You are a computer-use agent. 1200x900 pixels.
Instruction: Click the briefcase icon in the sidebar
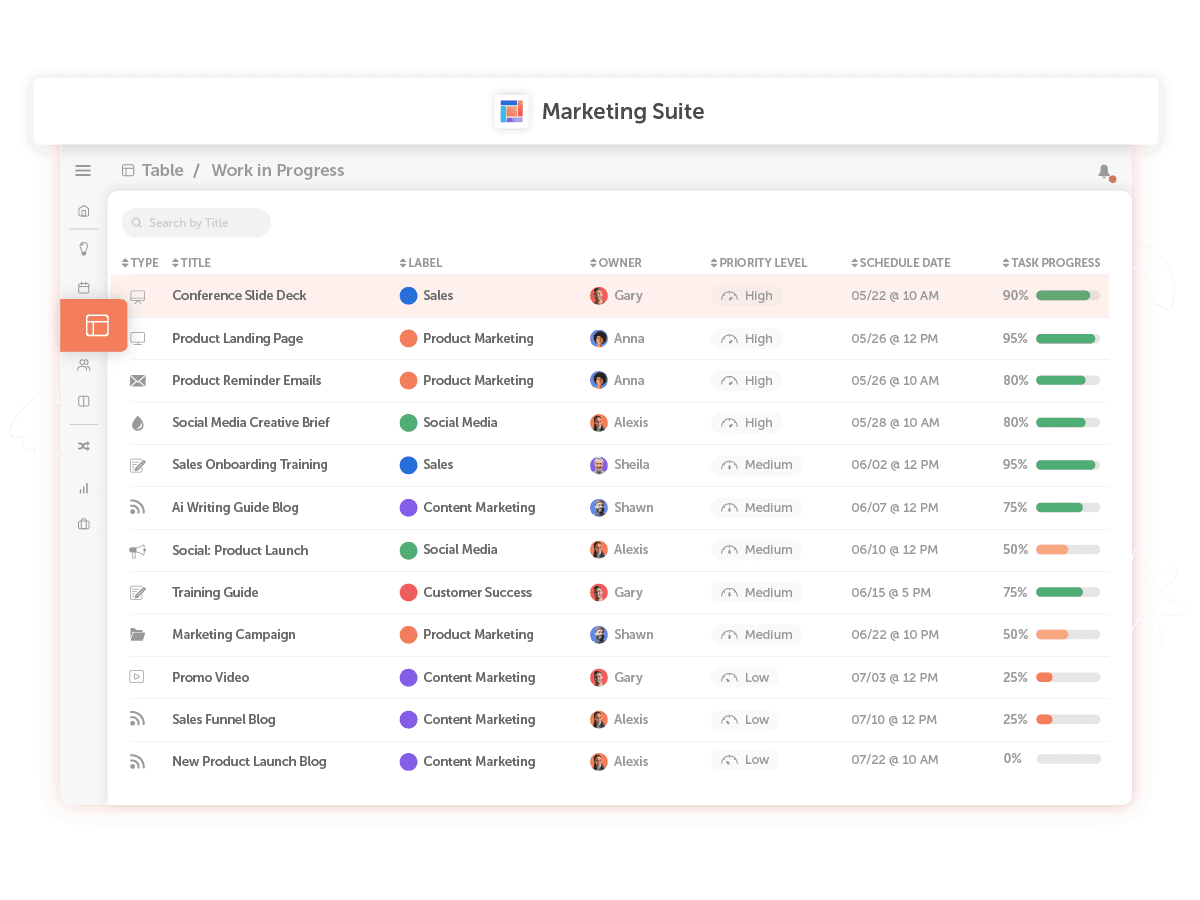pyautogui.click(x=84, y=524)
